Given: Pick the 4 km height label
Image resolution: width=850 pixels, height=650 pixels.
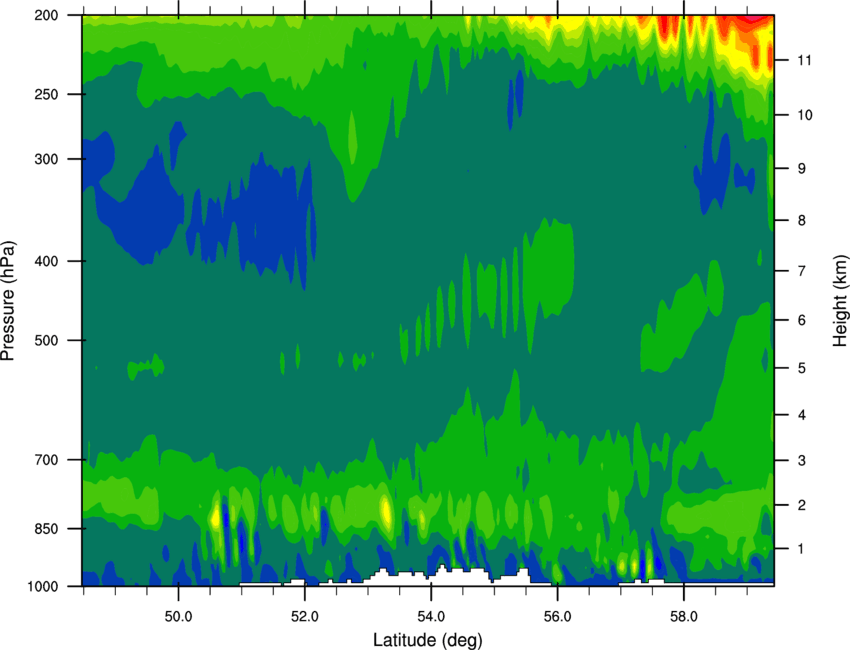Looking at the screenshot, I should coord(802,415).
